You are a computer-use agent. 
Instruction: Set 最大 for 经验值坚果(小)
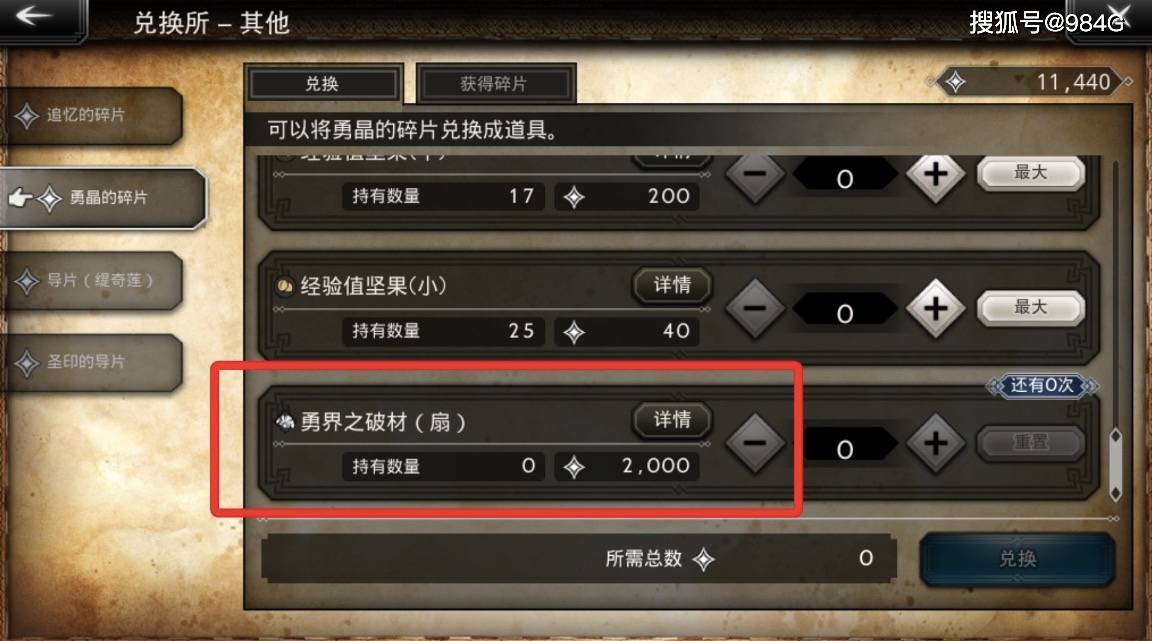1031,307
